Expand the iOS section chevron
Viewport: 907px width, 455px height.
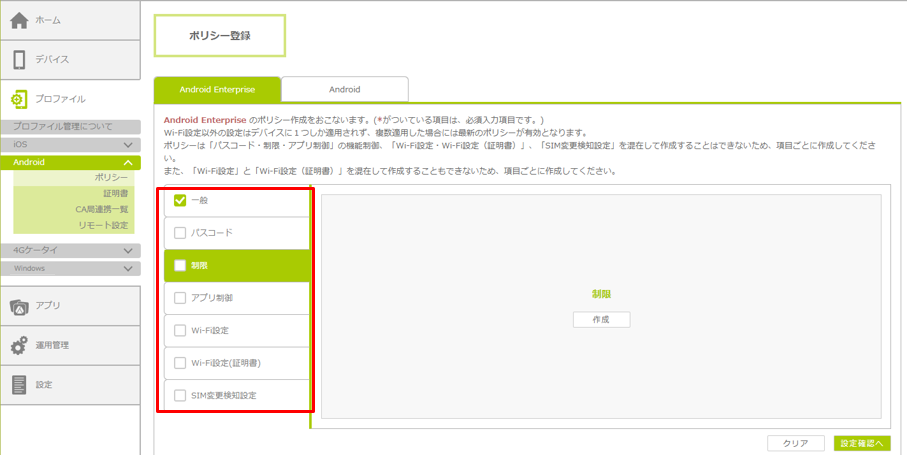[128, 145]
